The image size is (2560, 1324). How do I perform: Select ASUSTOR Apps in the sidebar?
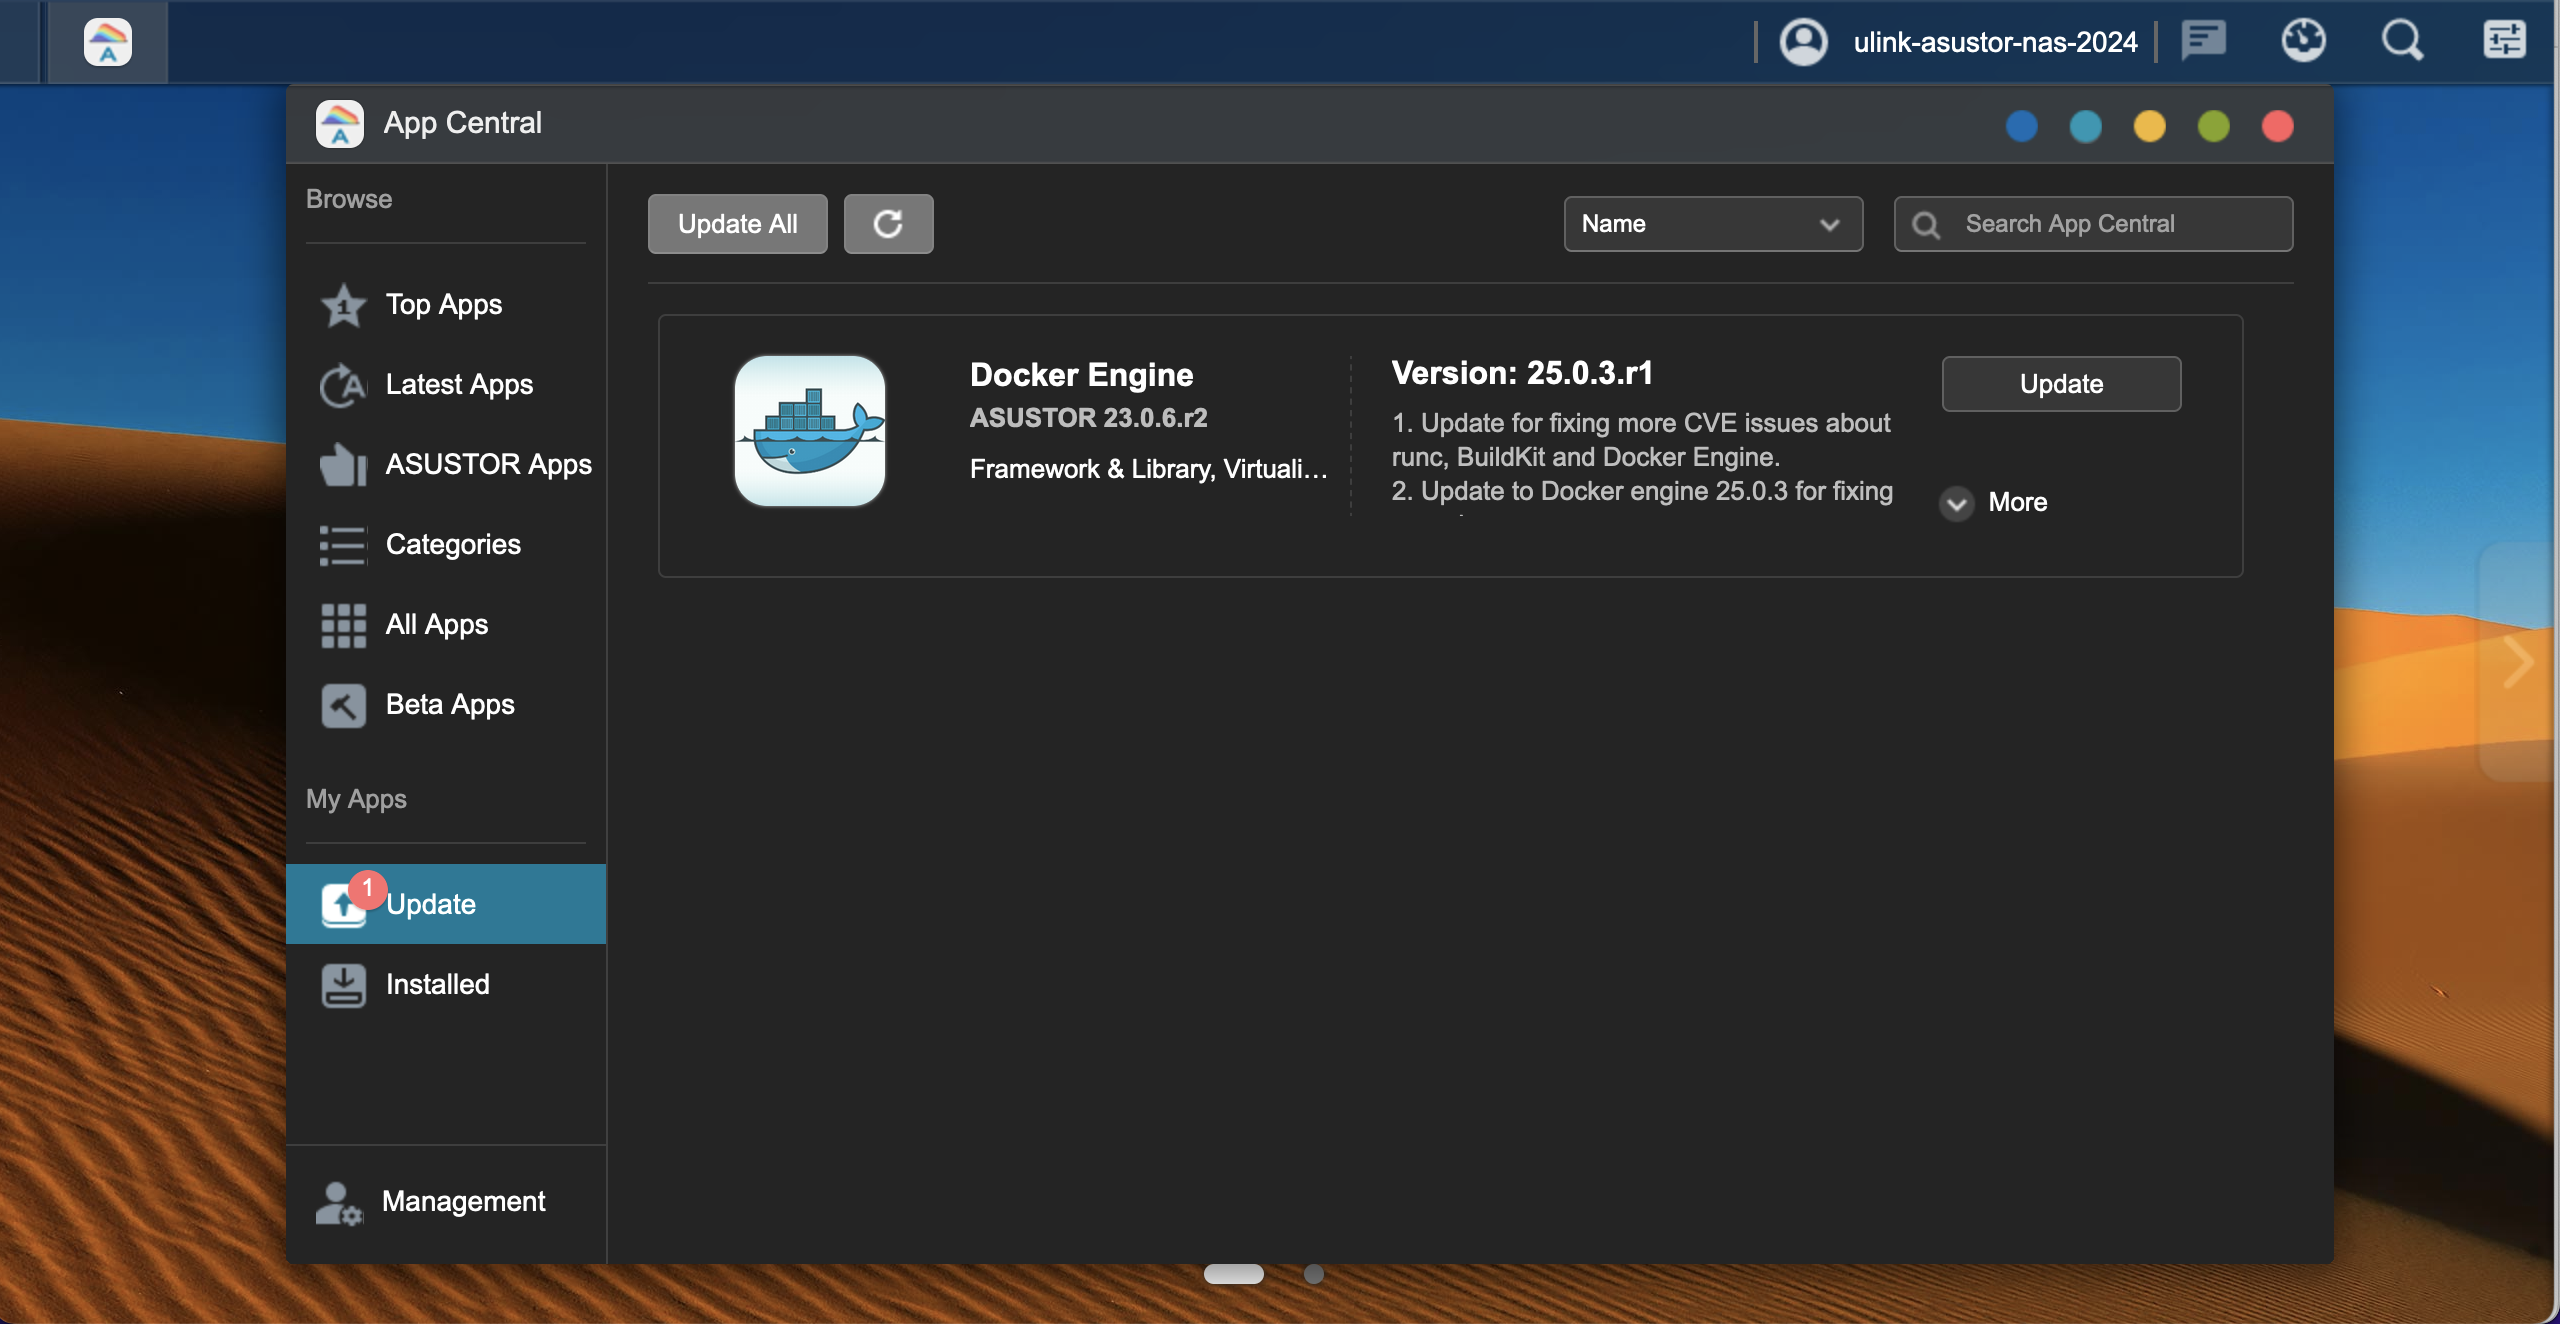pos(487,464)
